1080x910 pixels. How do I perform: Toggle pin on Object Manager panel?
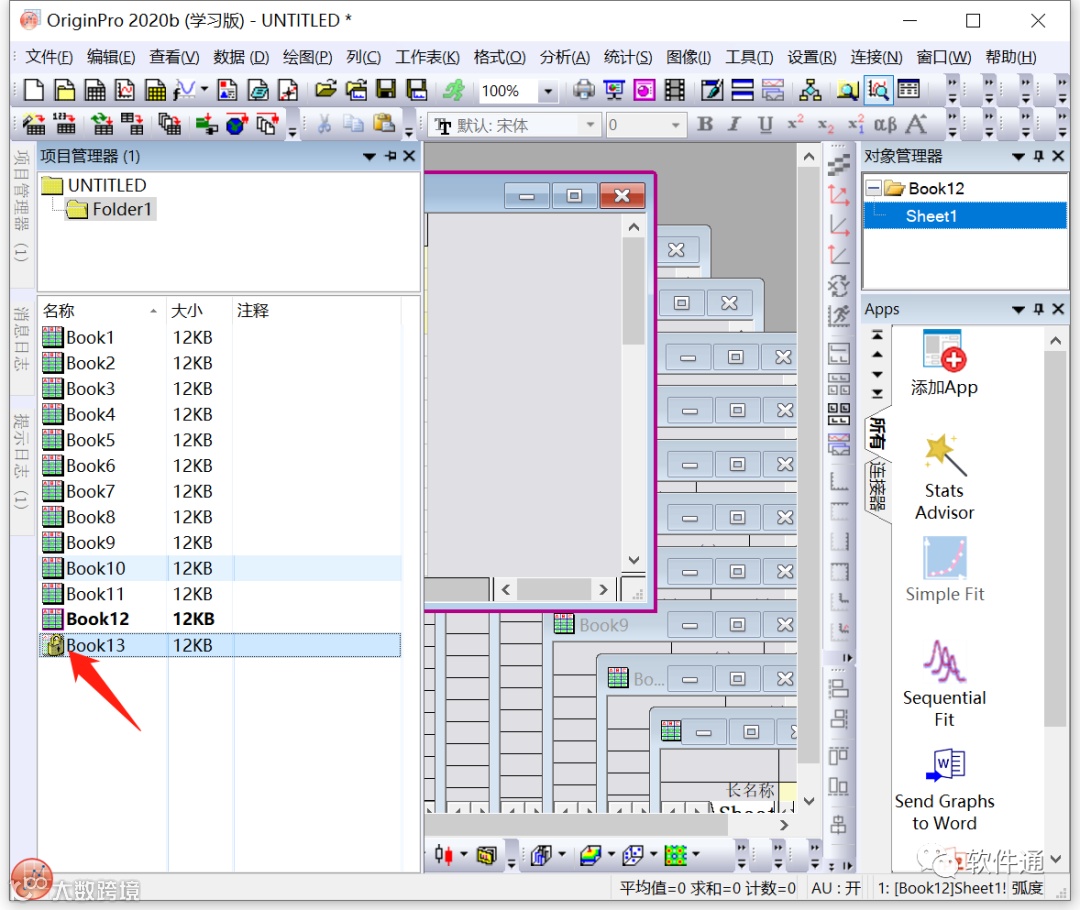point(1039,156)
